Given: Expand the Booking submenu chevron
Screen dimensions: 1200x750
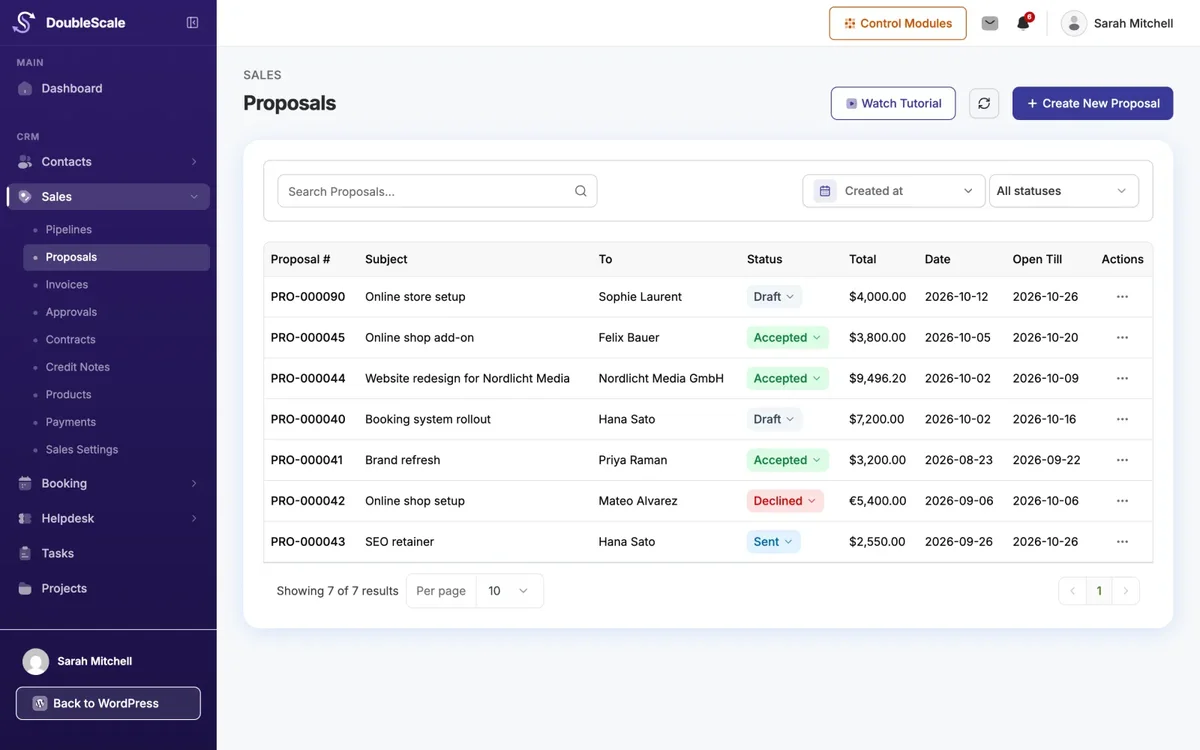Looking at the screenshot, I should pos(194,483).
